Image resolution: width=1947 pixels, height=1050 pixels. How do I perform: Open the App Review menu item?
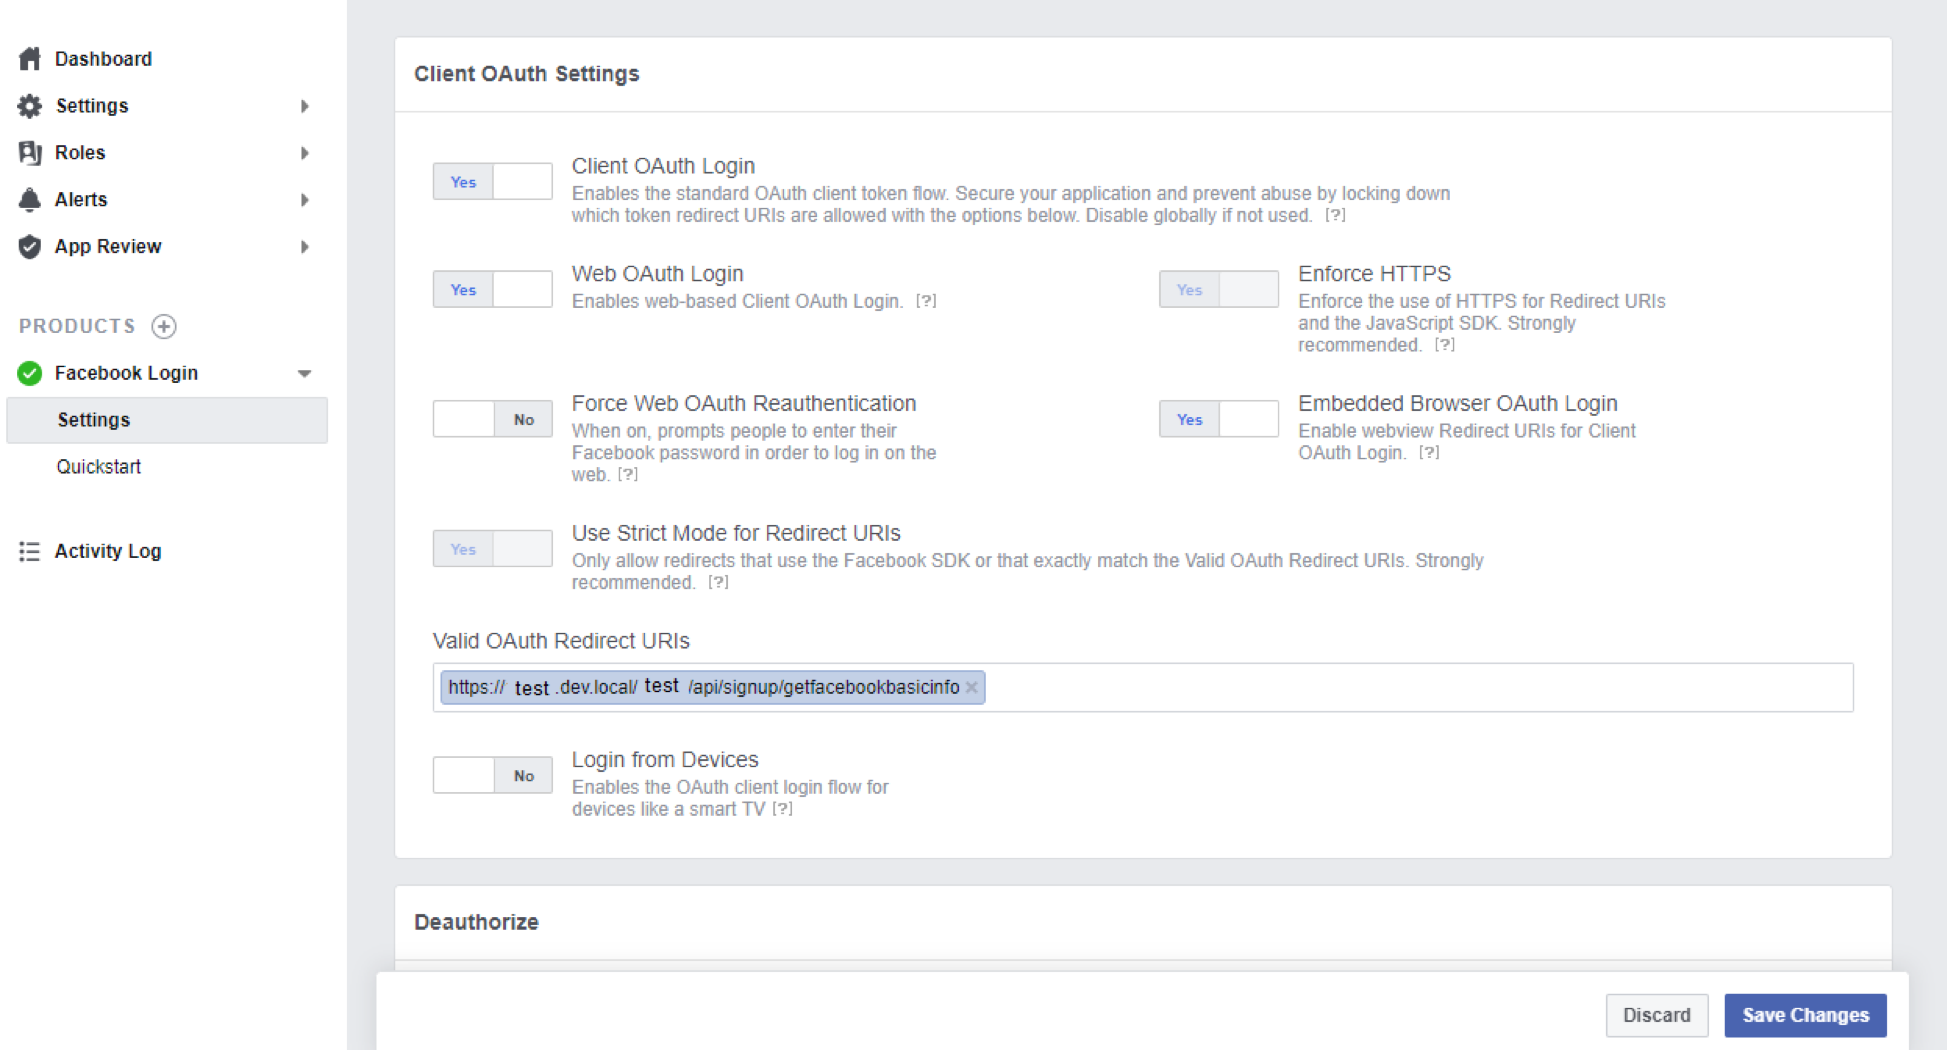click(x=108, y=247)
